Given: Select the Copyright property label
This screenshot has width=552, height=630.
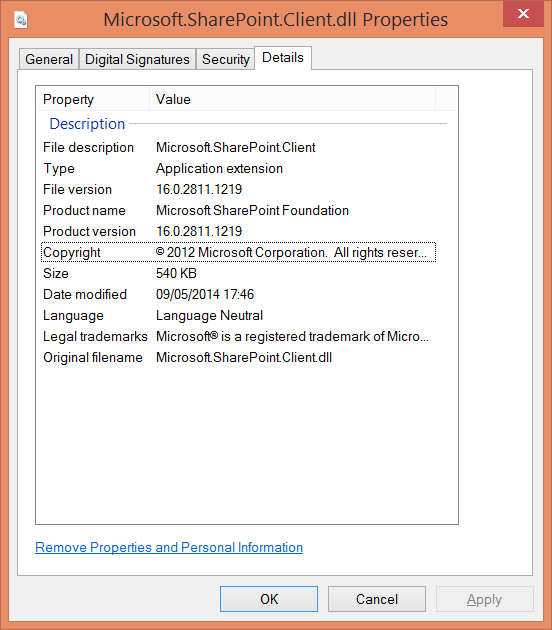Looking at the screenshot, I should (x=72, y=252).
